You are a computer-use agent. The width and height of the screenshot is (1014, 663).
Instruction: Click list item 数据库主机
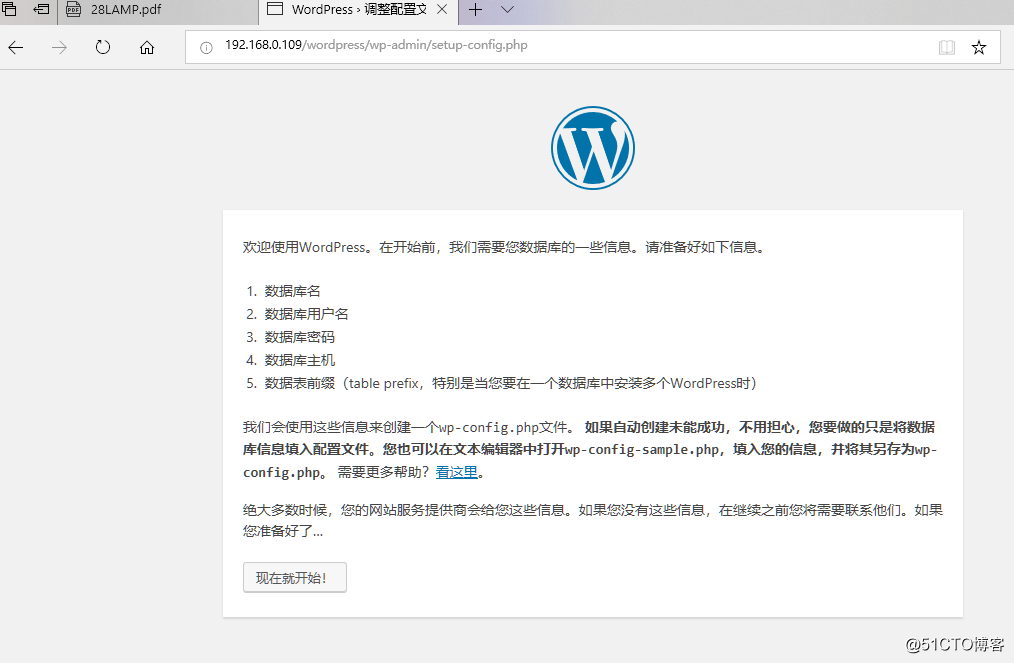tap(299, 360)
